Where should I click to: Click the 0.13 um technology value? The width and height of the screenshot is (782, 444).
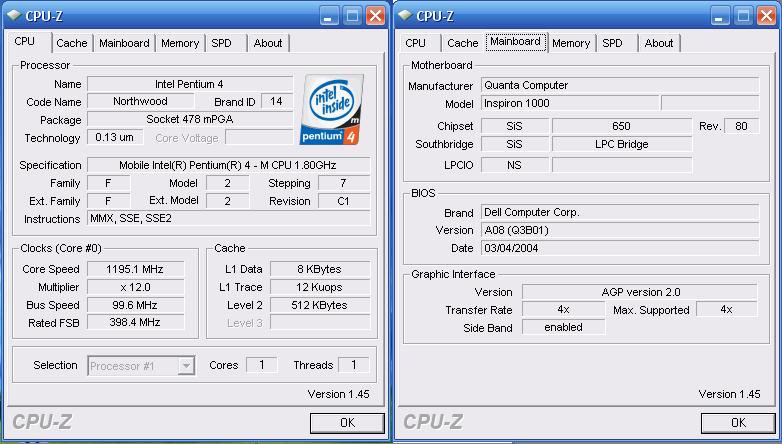click(x=115, y=137)
